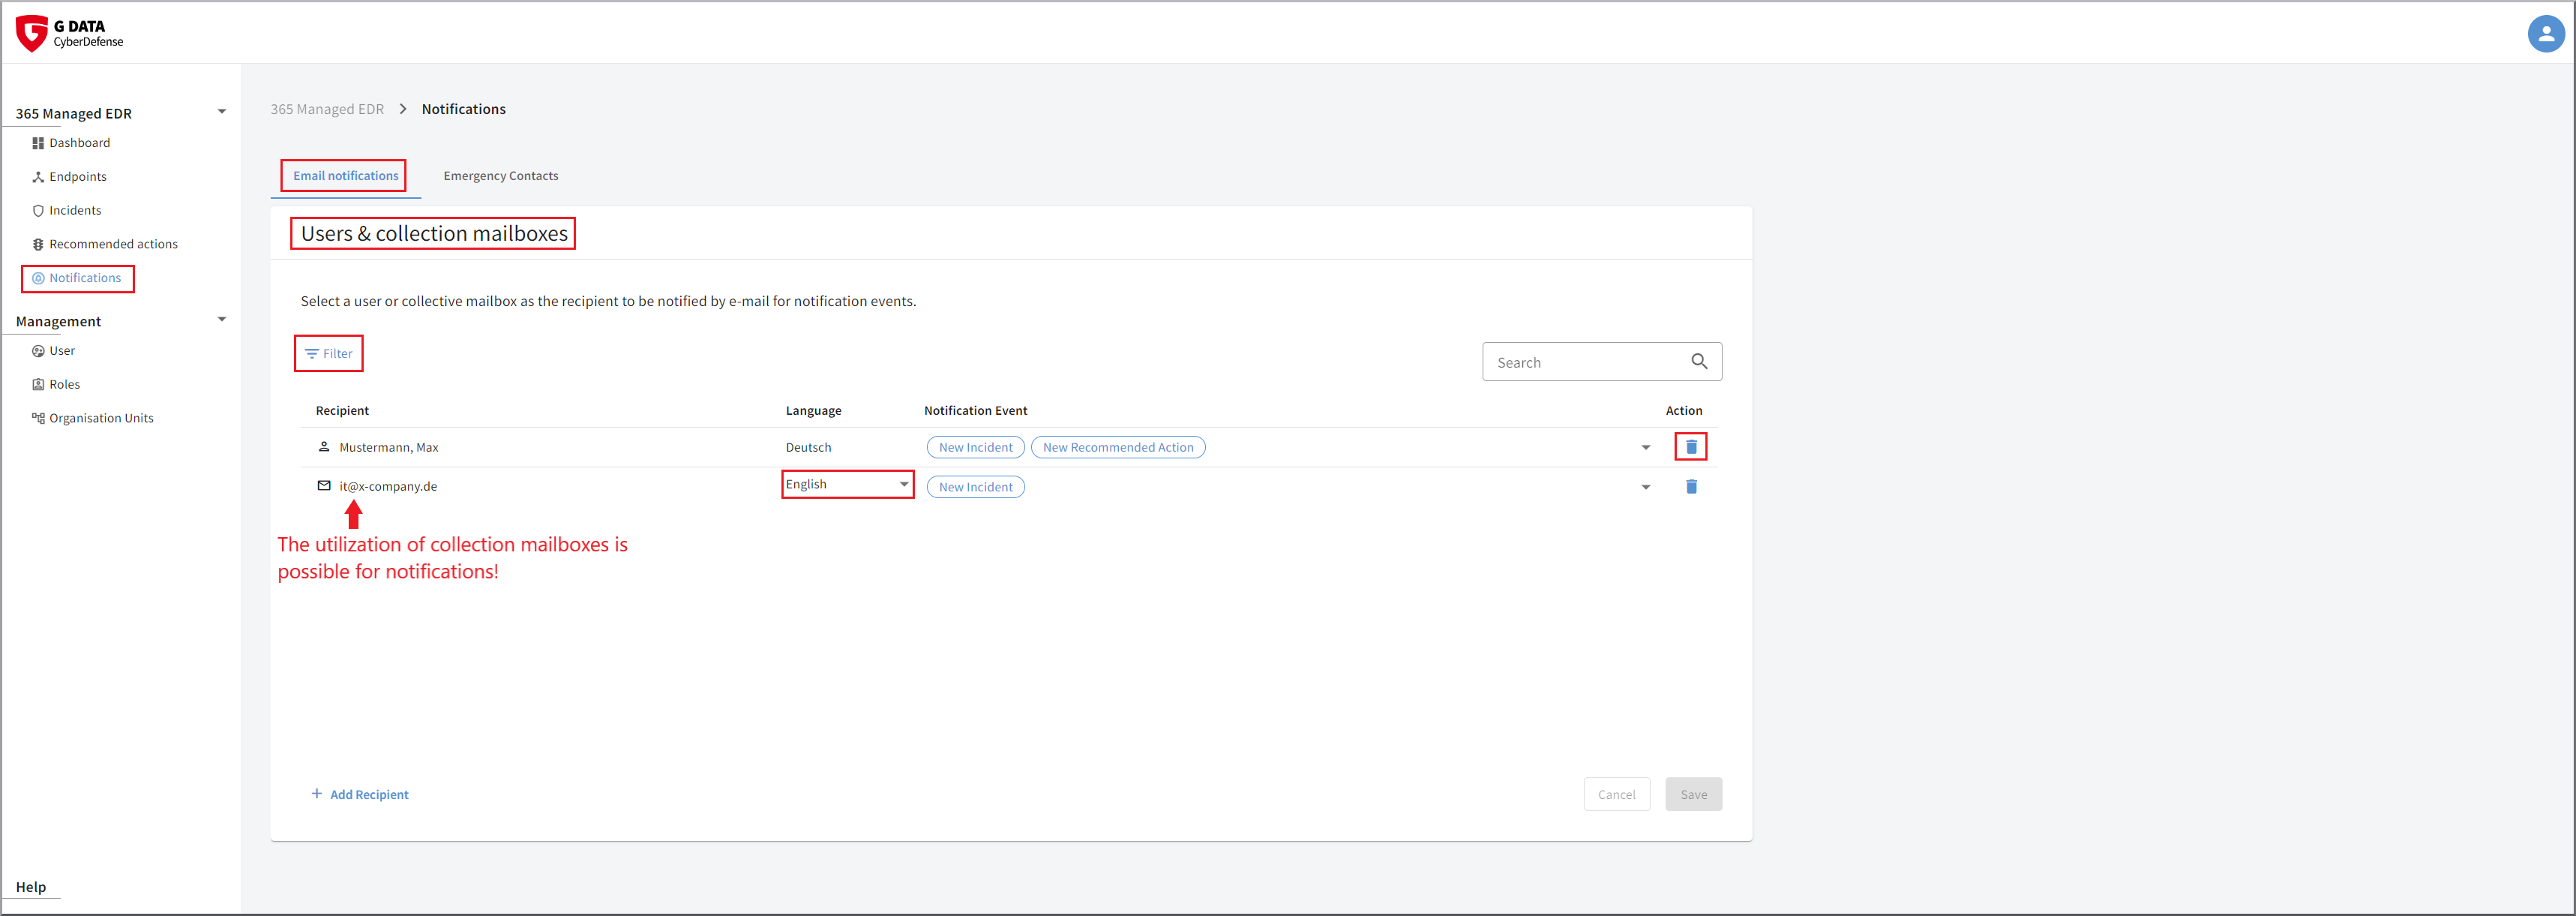Image resolution: width=2576 pixels, height=916 pixels.
Task: Open Dashboard from the sidebar
Action: tap(79, 143)
